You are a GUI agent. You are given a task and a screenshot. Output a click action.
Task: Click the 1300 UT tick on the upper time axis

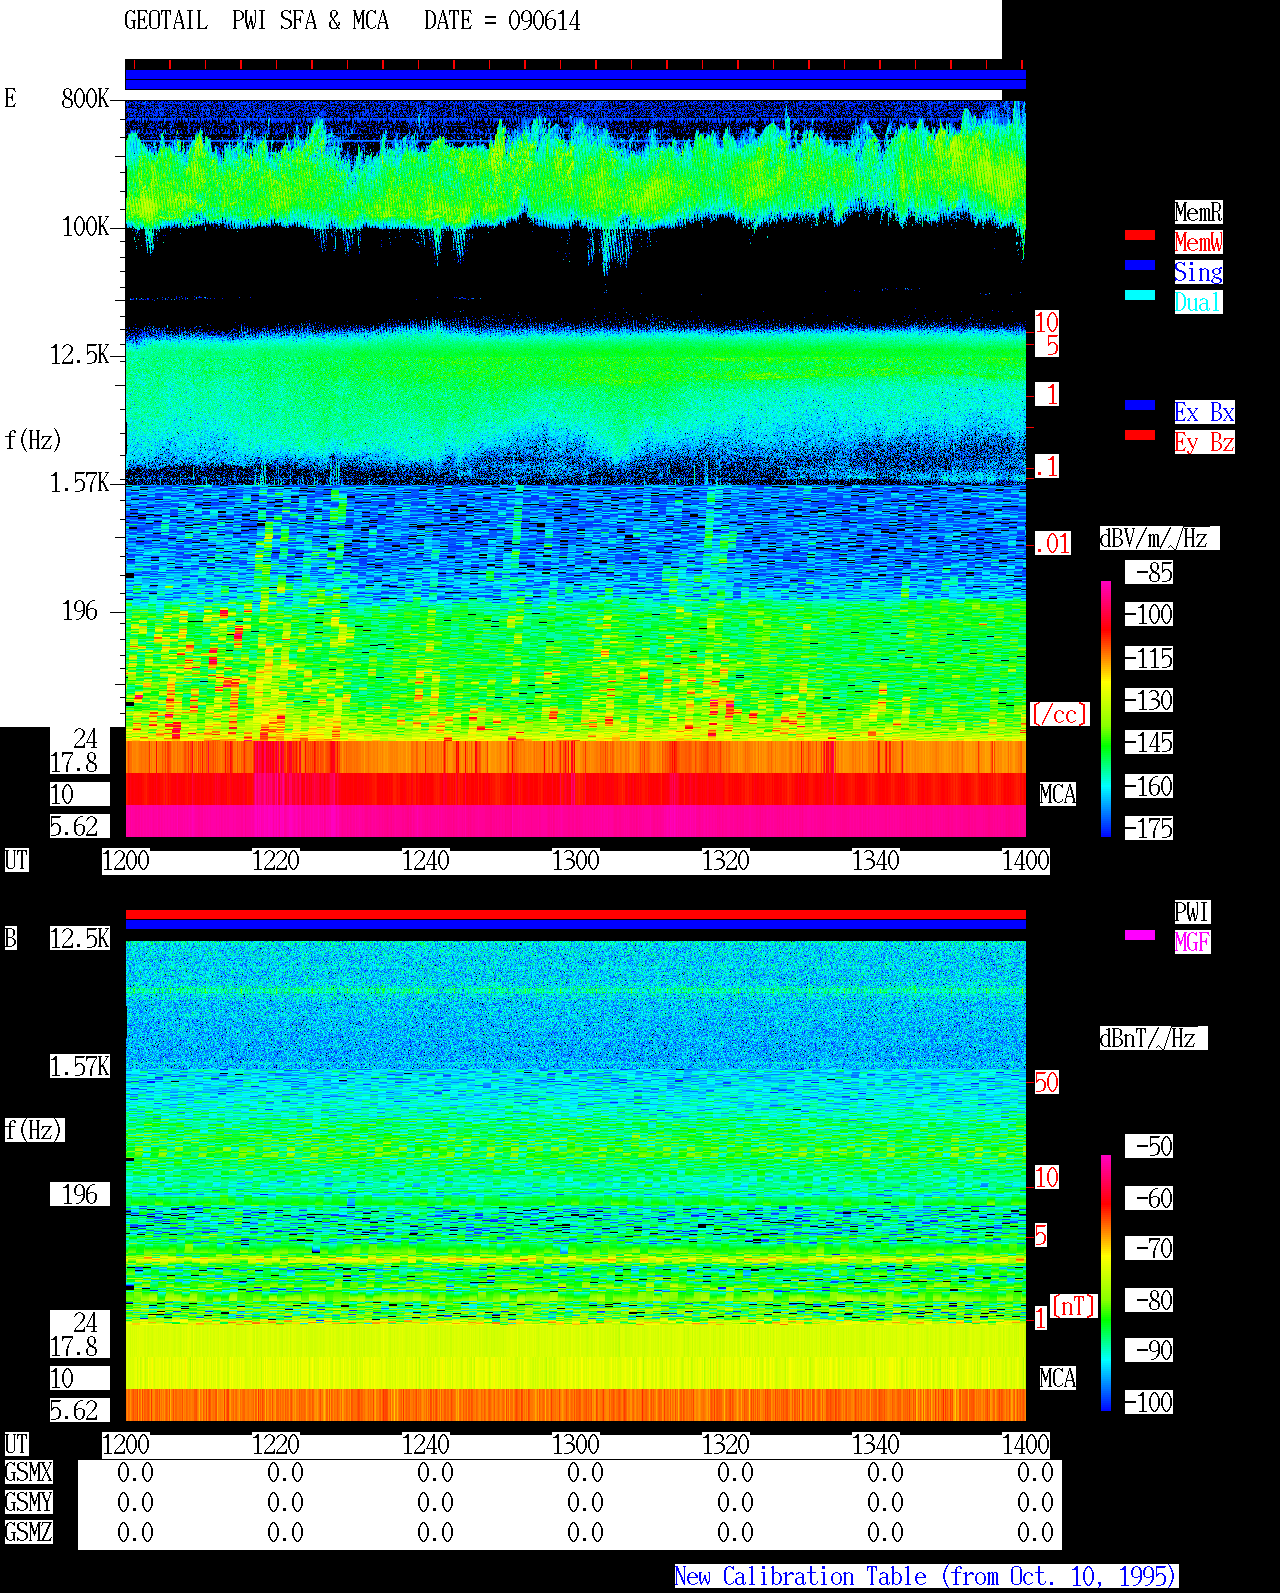point(575,861)
